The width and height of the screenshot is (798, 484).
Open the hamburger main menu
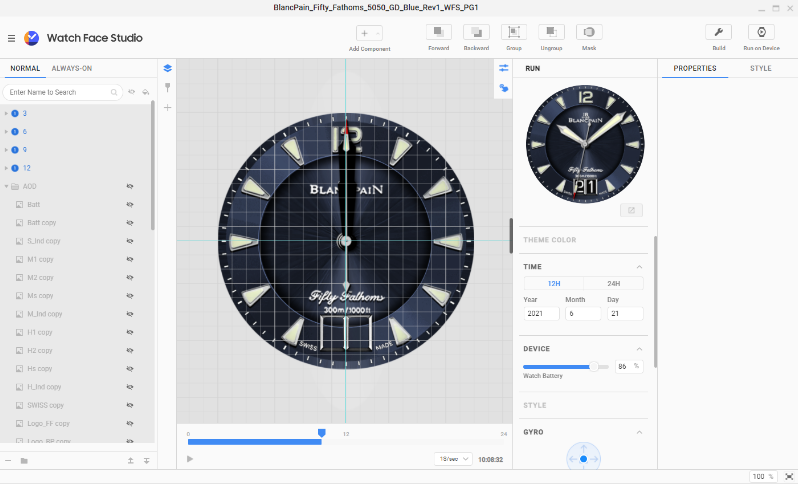coord(11,38)
